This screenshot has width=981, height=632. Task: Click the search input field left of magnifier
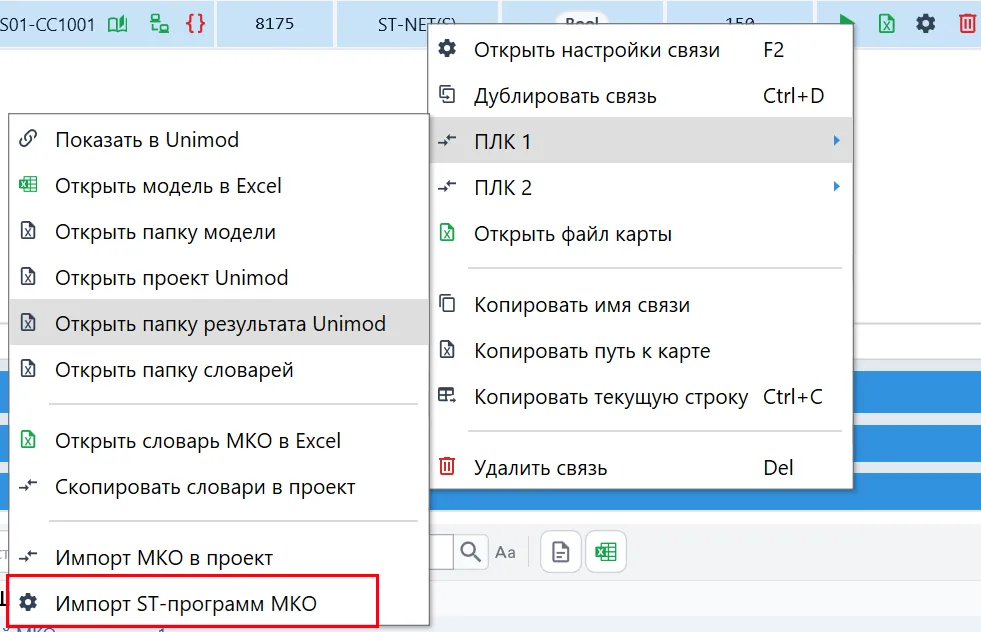tap(440, 552)
